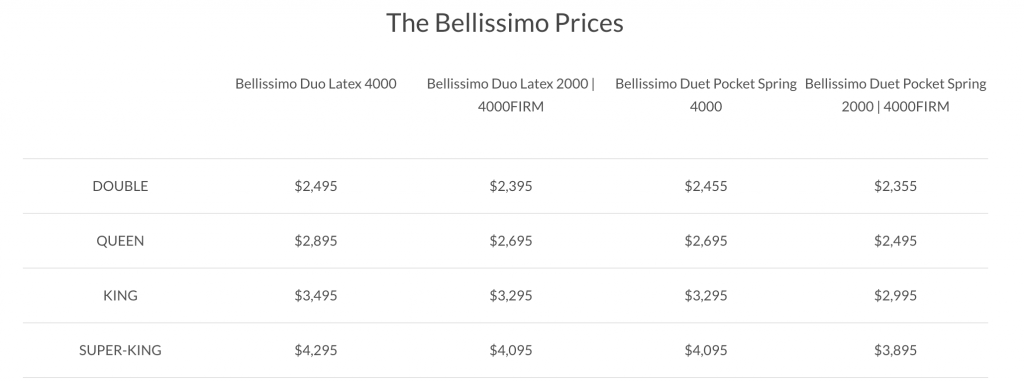Select the $2,895 Queen price
Image resolution: width=1024 pixels, height=383 pixels.
315,241
